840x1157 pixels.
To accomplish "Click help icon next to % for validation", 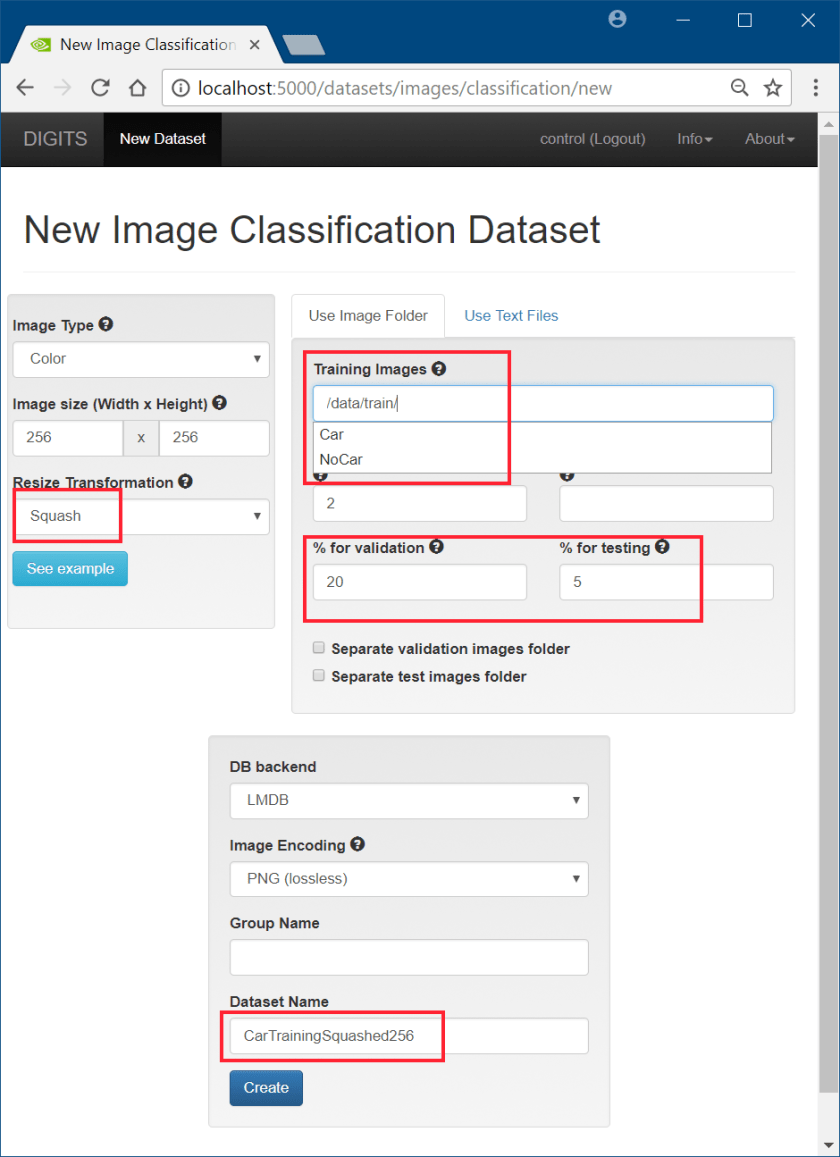I will point(436,547).
